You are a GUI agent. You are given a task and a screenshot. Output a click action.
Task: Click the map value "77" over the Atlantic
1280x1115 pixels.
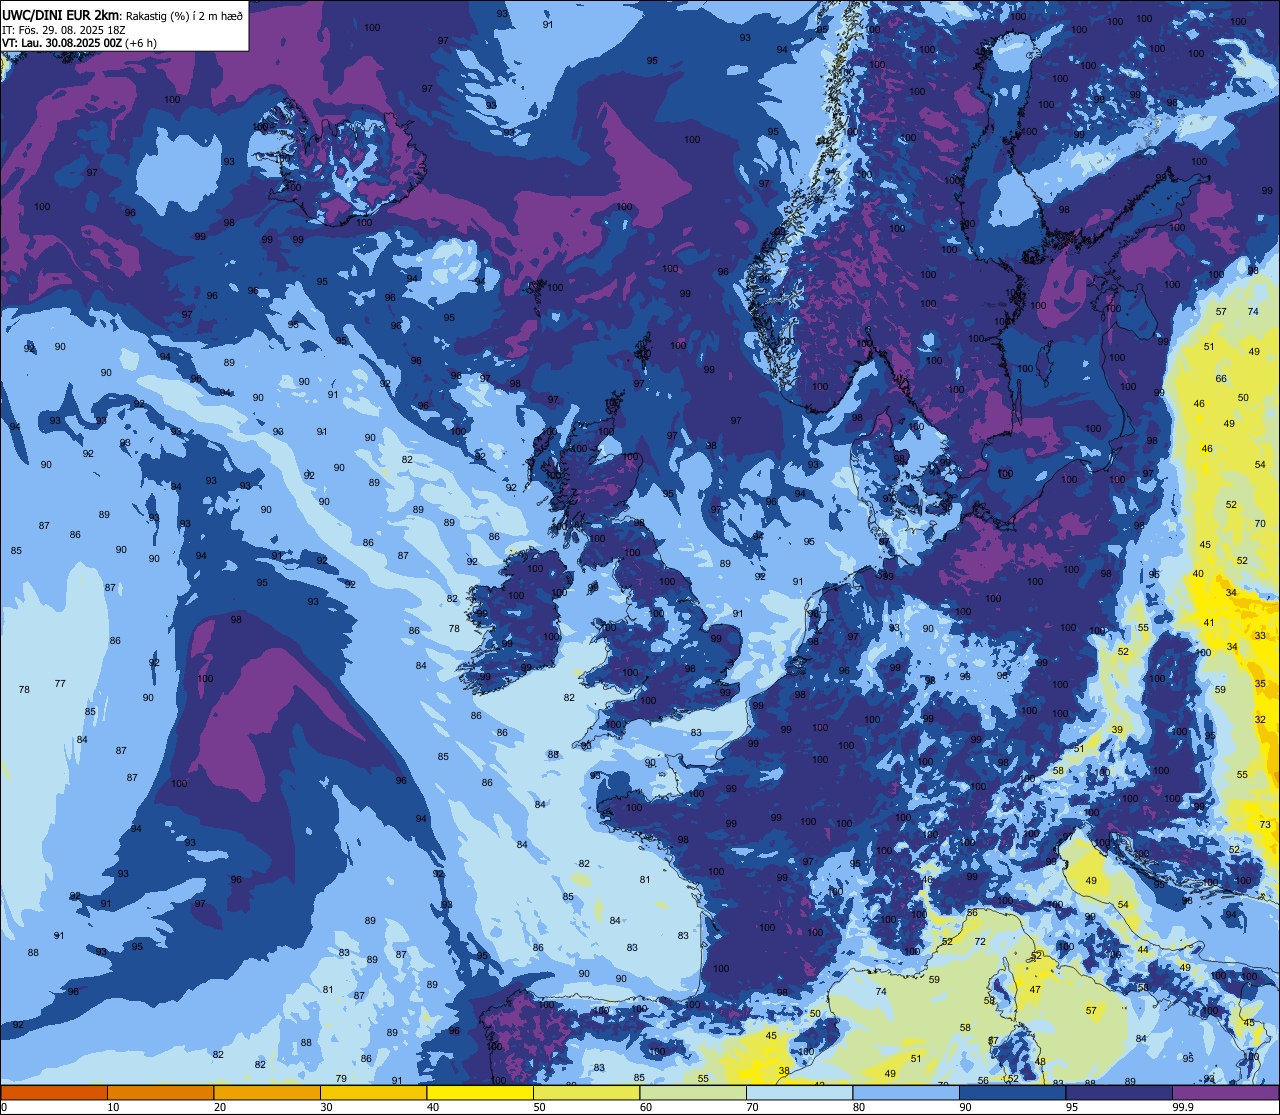[60, 684]
